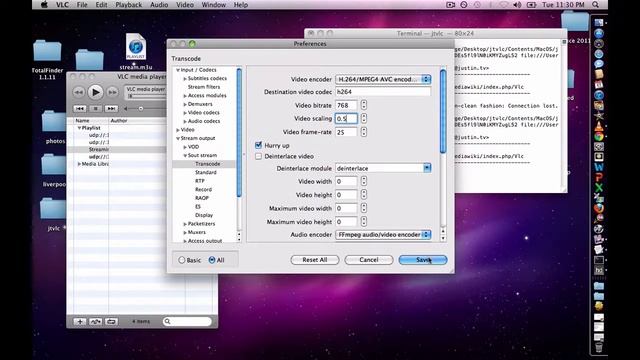The height and width of the screenshot is (360, 640).
Task: Click the add (+) playlist button
Action: (80, 322)
